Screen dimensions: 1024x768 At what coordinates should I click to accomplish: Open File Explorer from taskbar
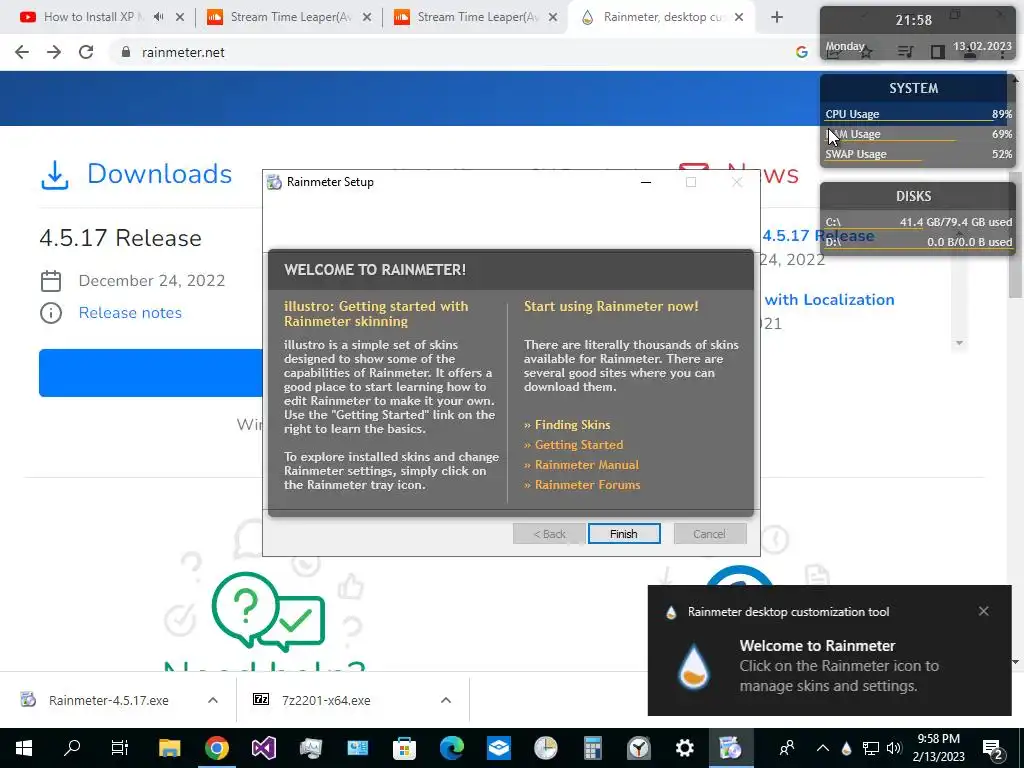pos(169,748)
